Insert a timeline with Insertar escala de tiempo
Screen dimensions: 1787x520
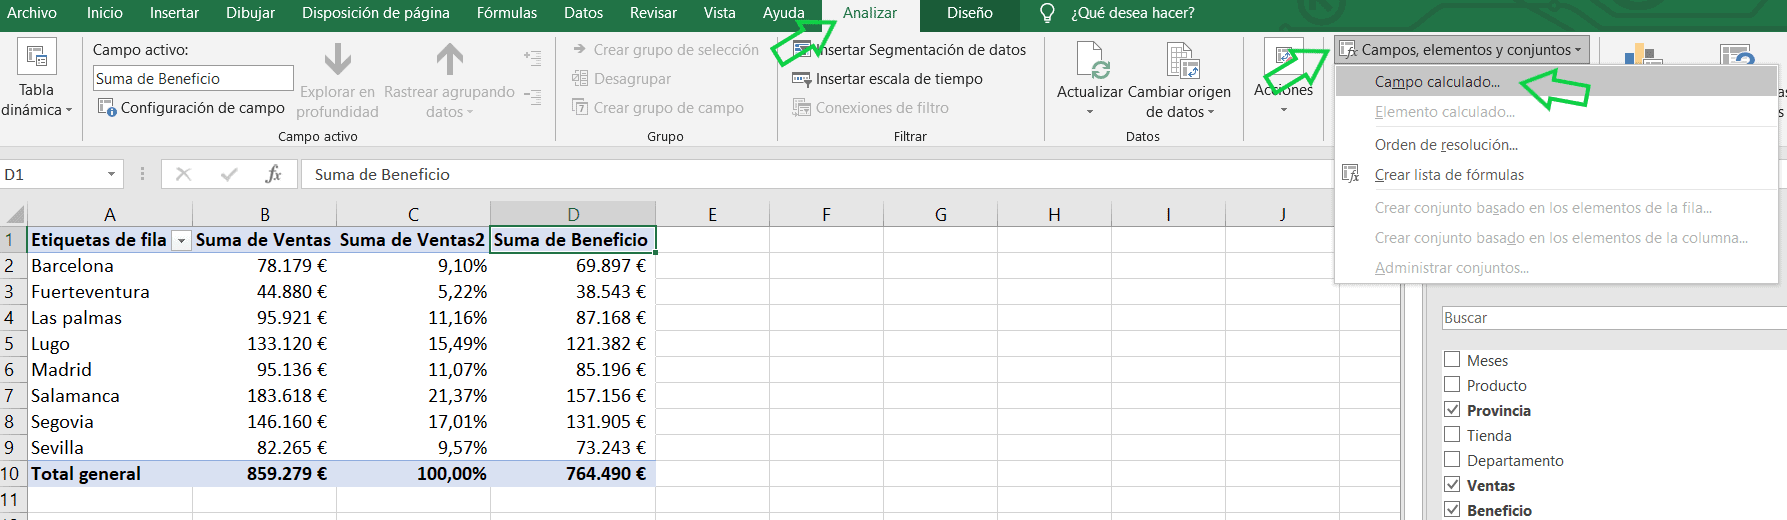pos(888,79)
